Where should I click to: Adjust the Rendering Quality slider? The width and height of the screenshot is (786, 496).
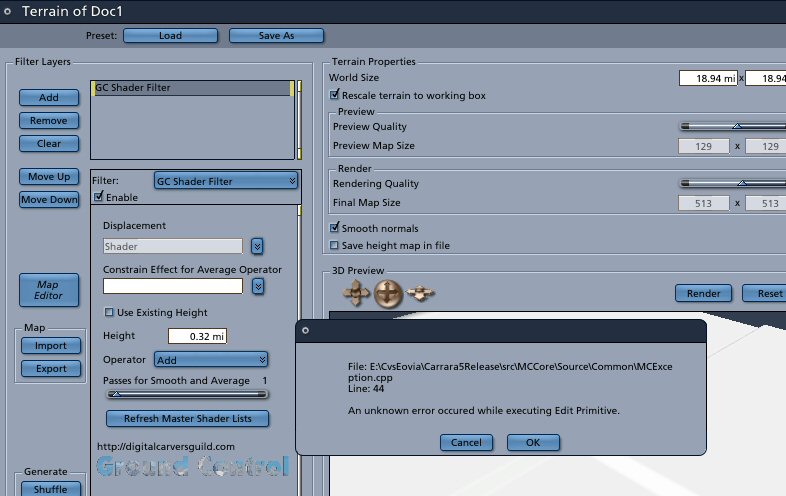[733, 184]
